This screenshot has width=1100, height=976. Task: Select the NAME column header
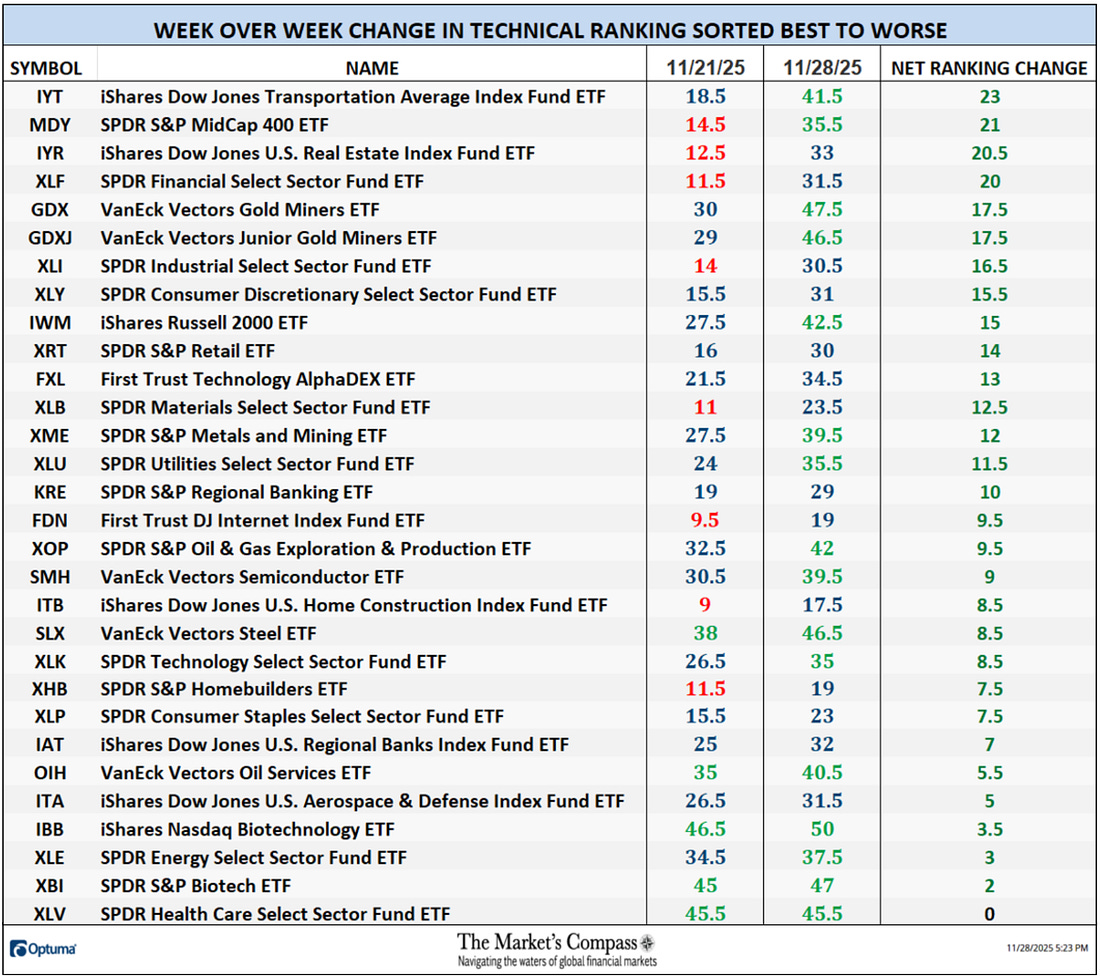(372, 68)
